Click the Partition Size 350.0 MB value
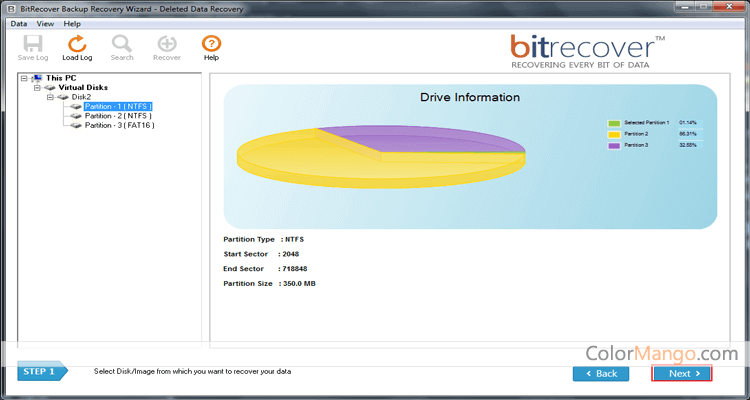This screenshot has width=750, height=400. tap(299, 283)
